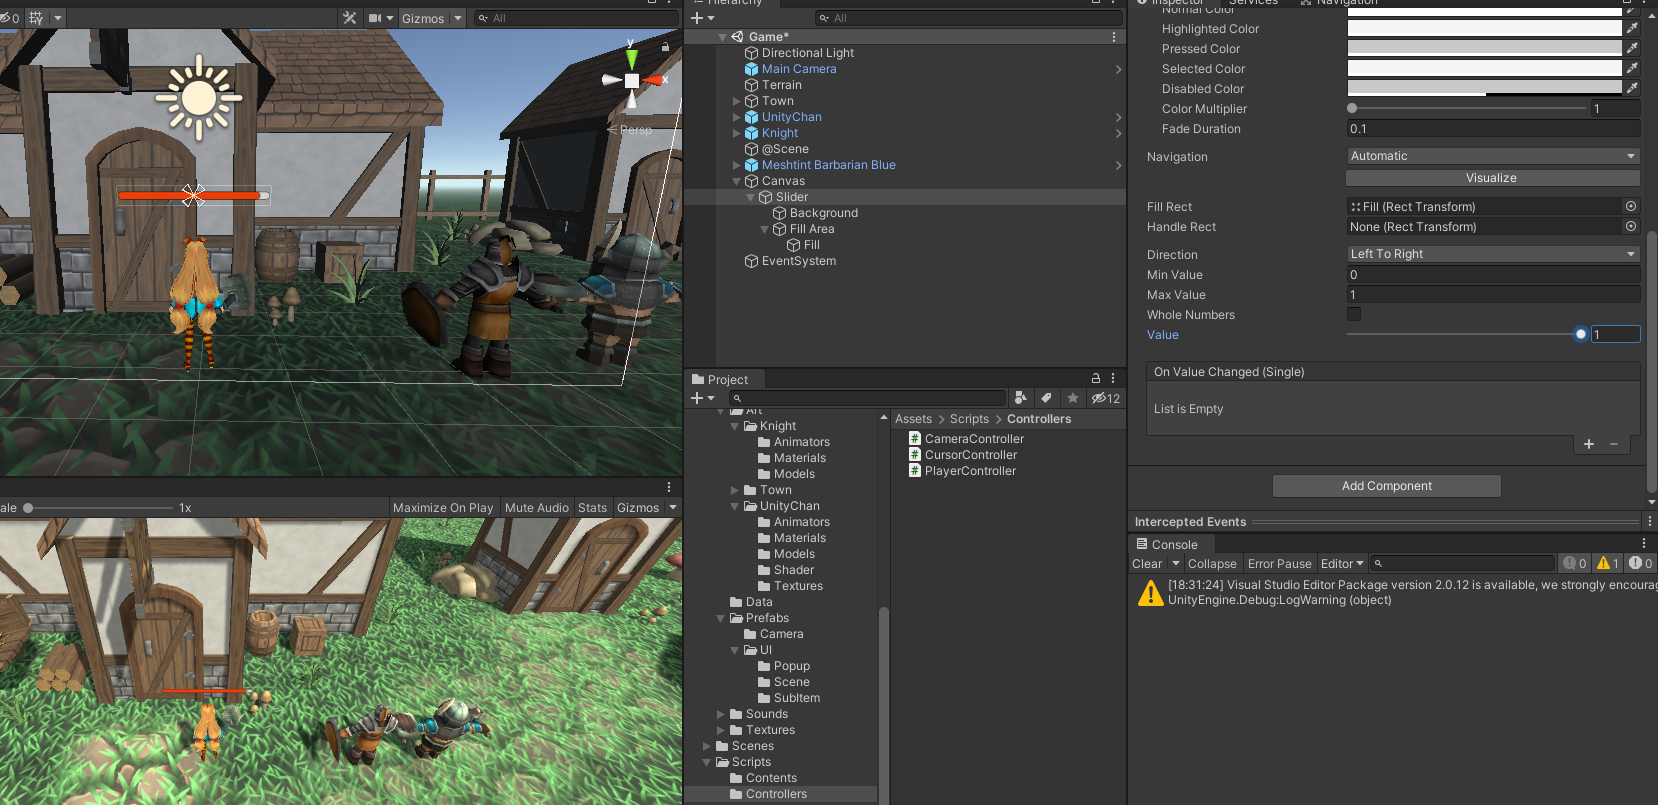1658x805 pixels.
Task: Click the Color Multiplier slider handle
Action: tap(1352, 108)
